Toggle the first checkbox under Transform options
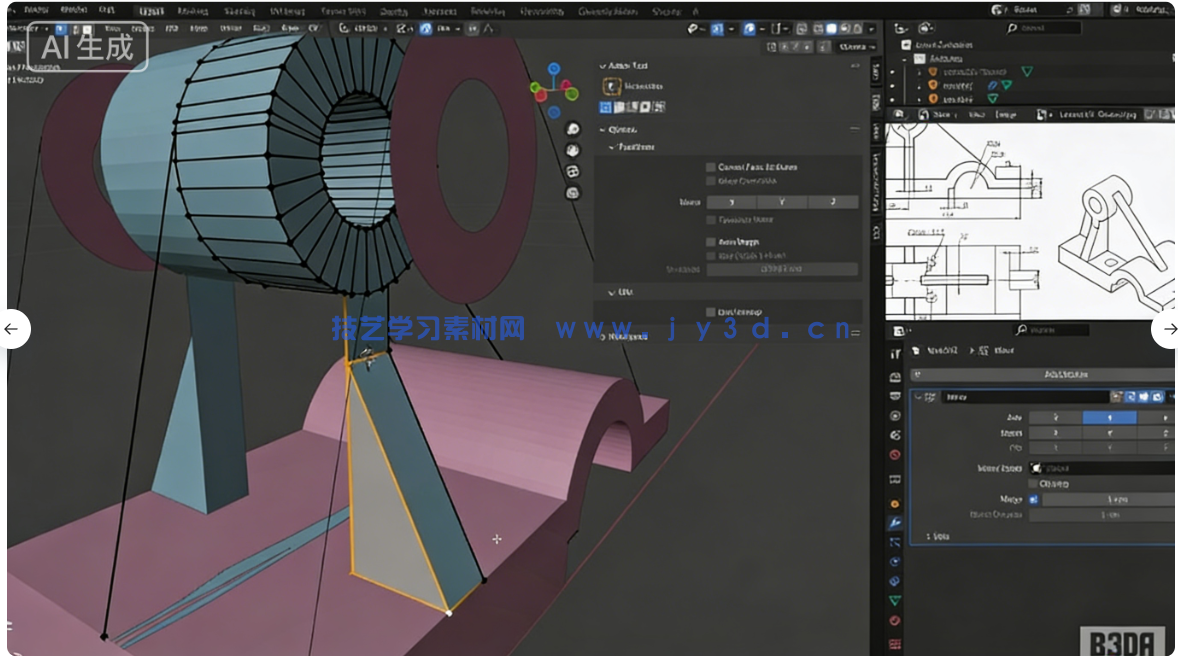 coord(709,167)
